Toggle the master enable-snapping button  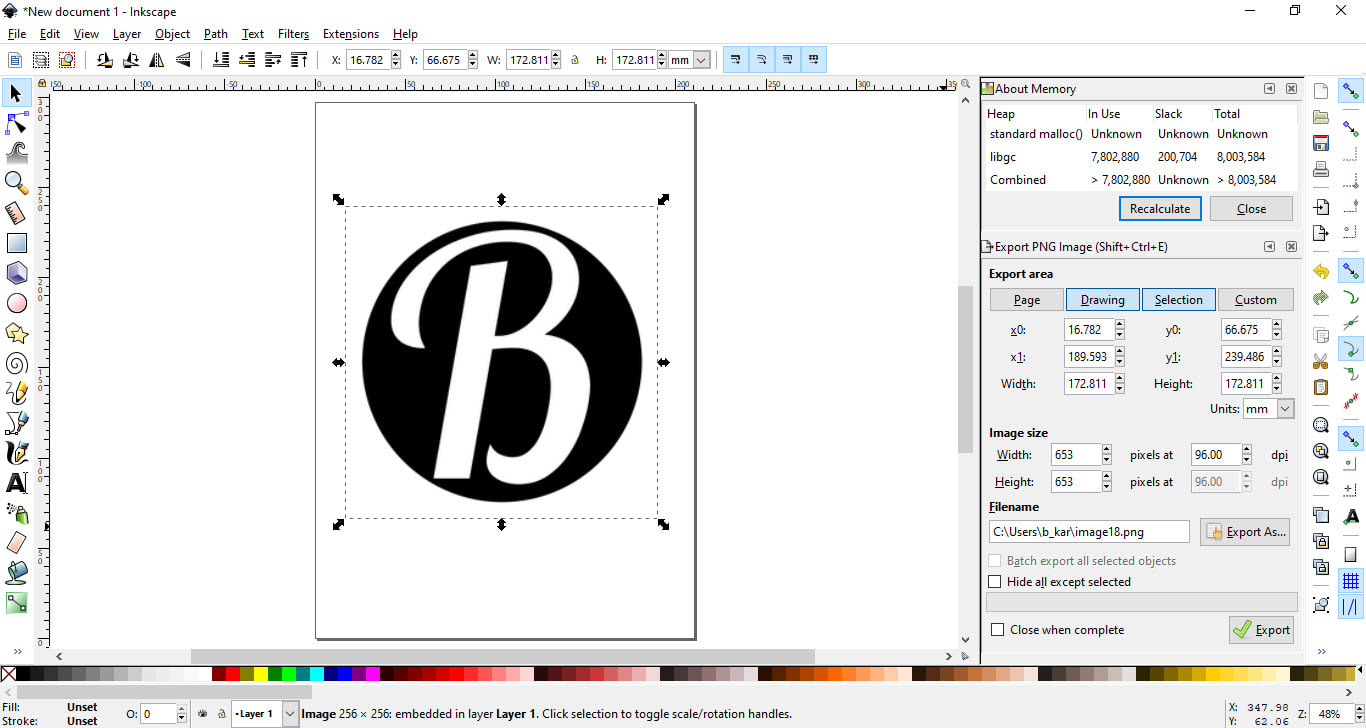pyautogui.click(x=1351, y=92)
